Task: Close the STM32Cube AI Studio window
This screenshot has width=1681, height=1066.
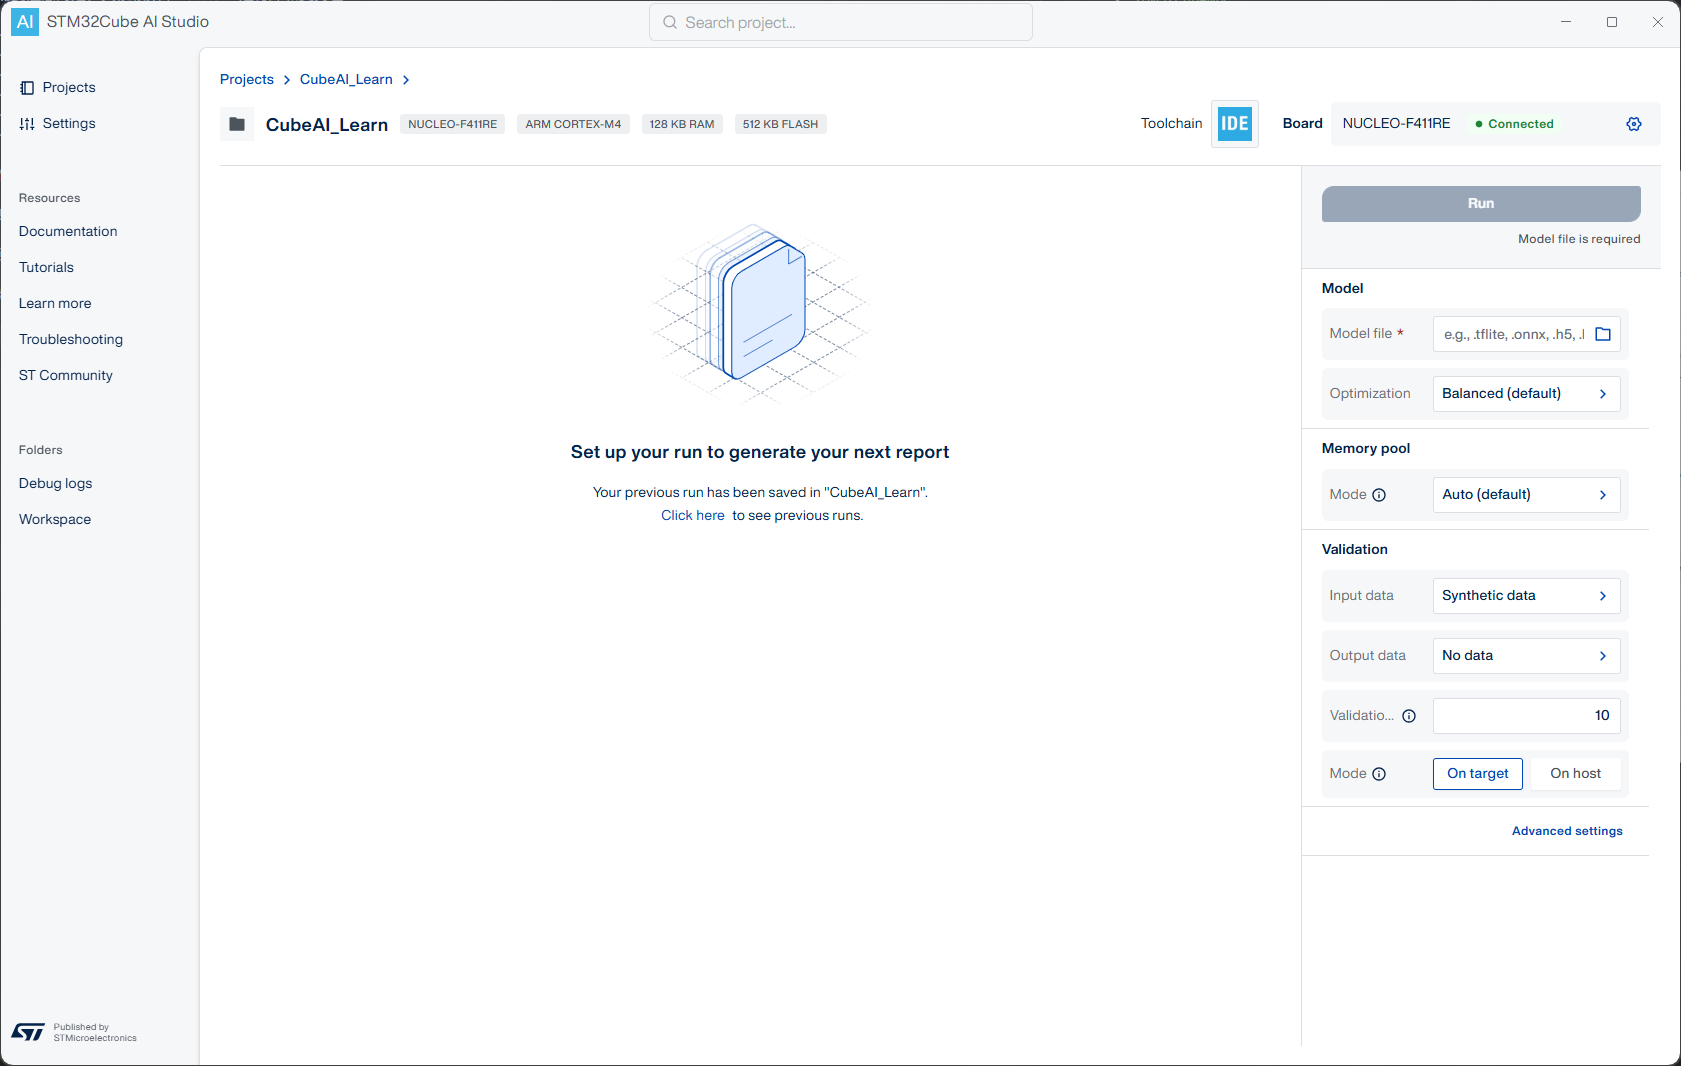Action: 1658,22
